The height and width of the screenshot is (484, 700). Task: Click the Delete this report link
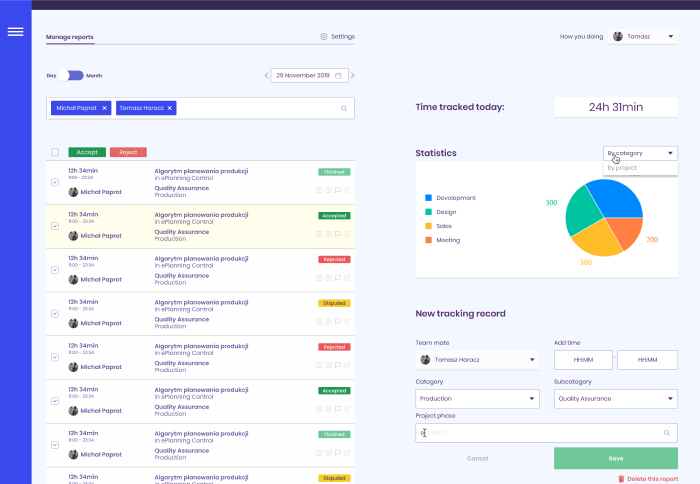tap(648, 479)
